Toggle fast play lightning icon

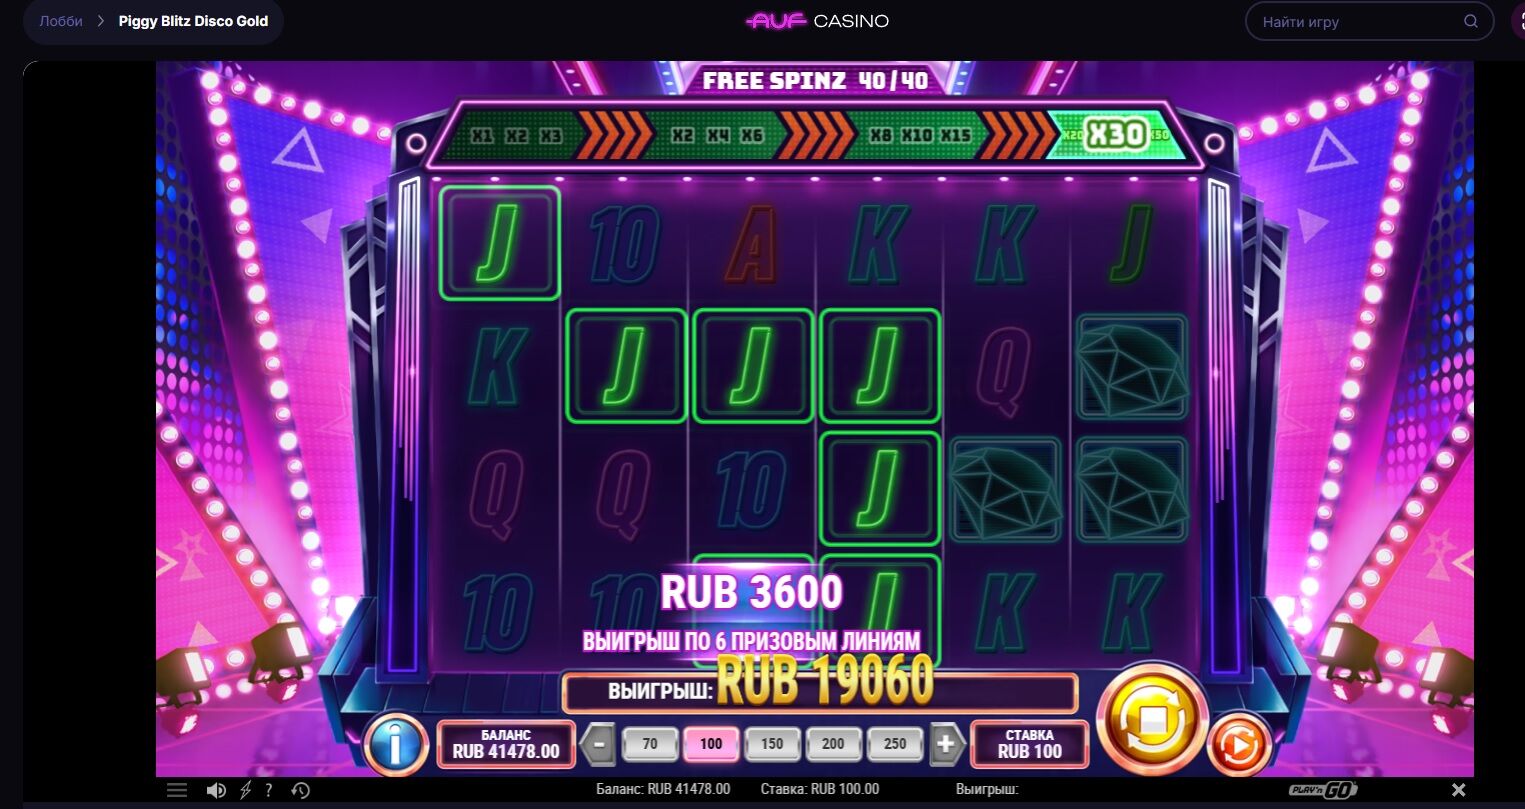246,790
